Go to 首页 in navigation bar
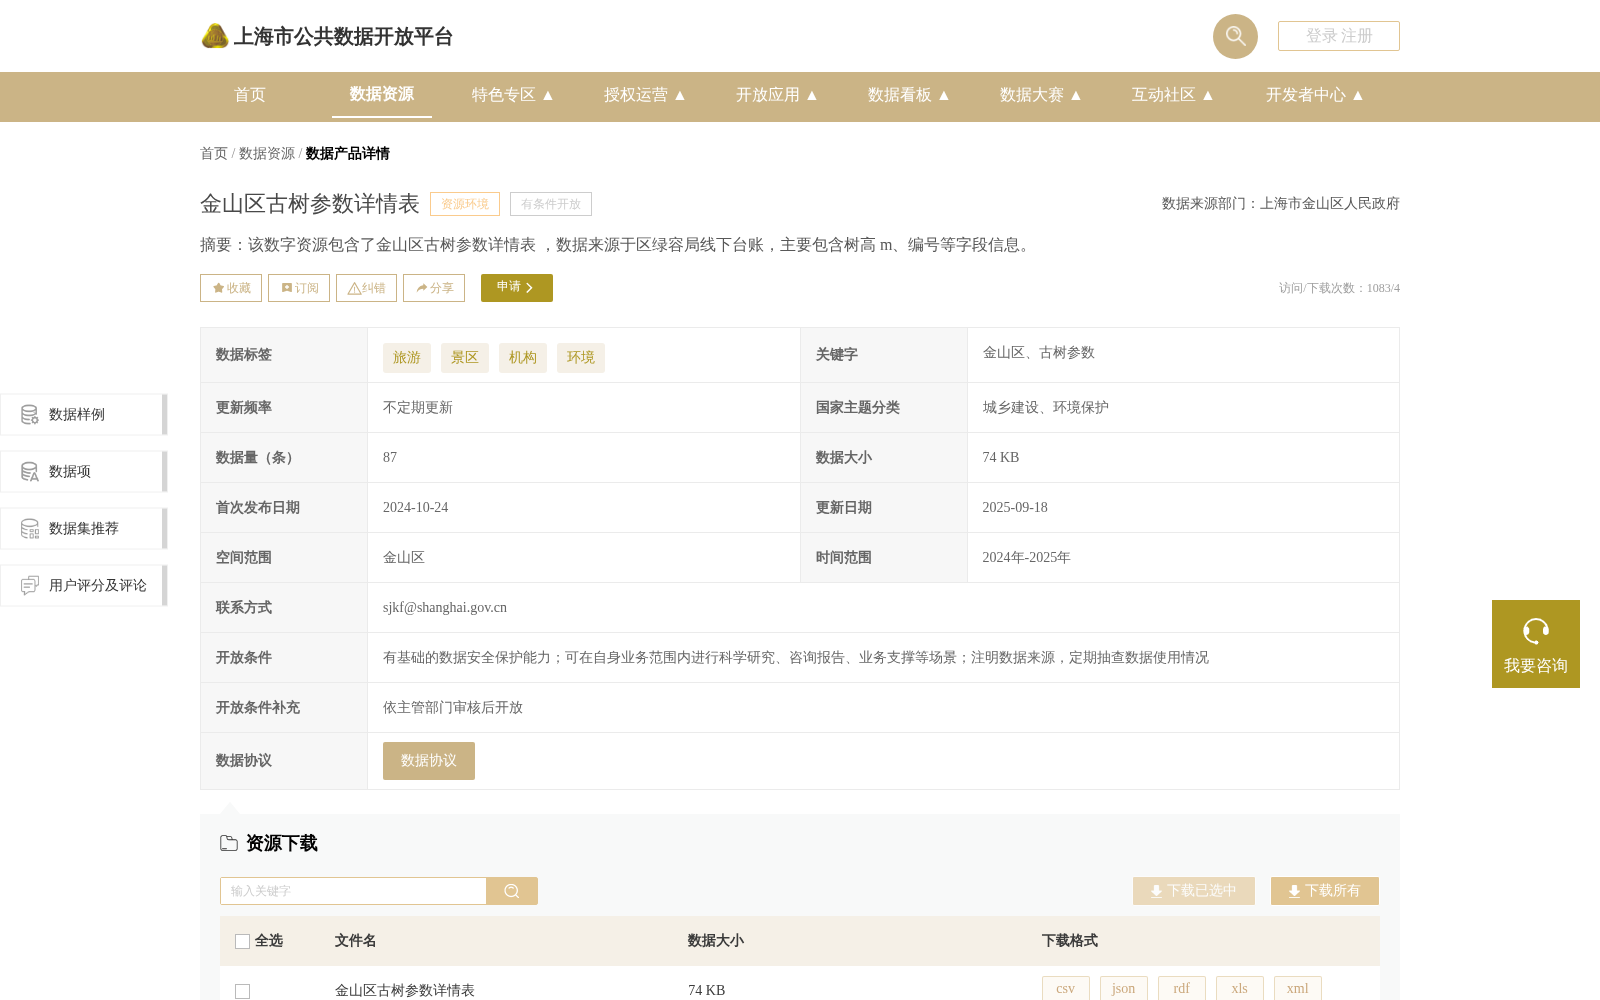 point(250,95)
